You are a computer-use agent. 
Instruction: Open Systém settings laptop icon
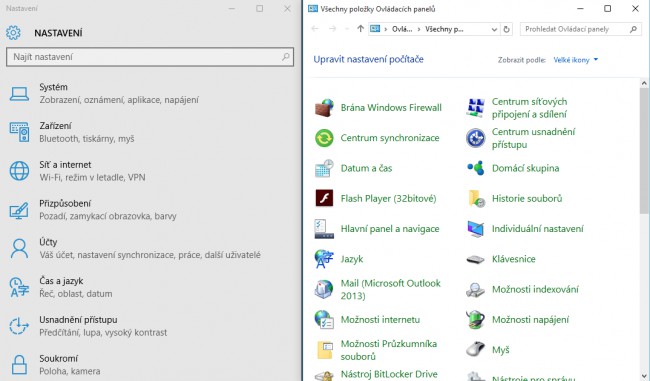point(19,94)
